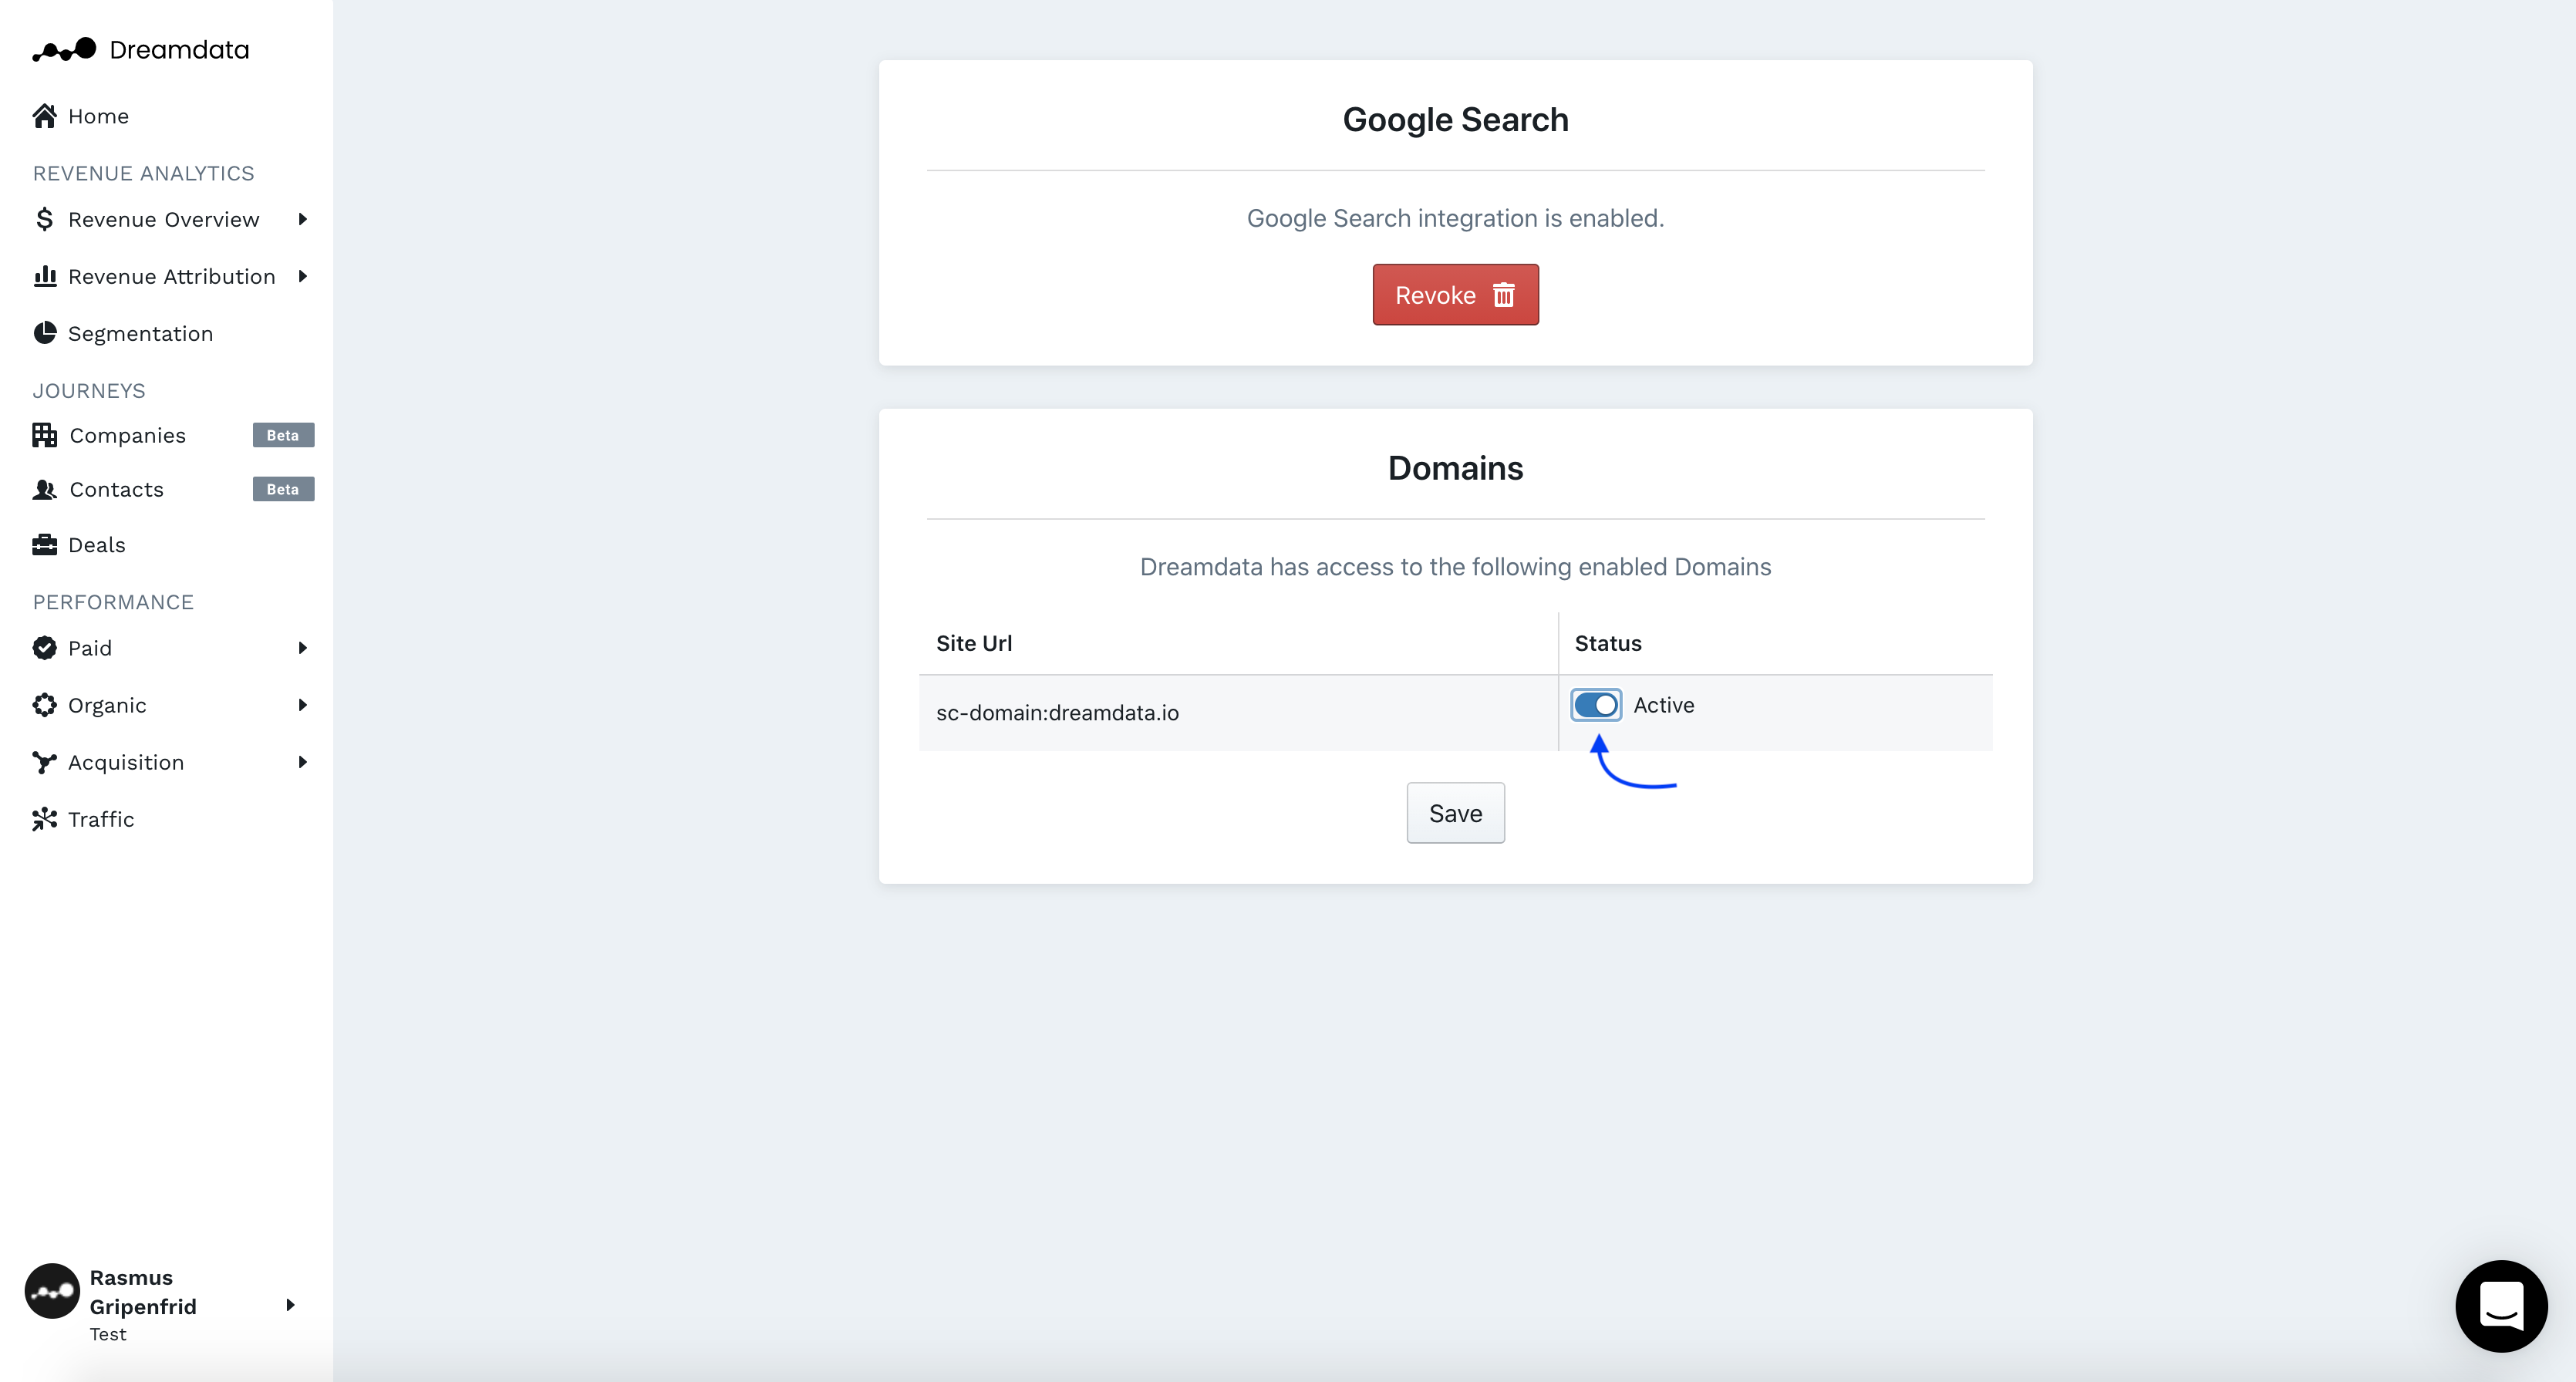Revoke the Google Search integration

pyautogui.click(x=1455, y=294)
